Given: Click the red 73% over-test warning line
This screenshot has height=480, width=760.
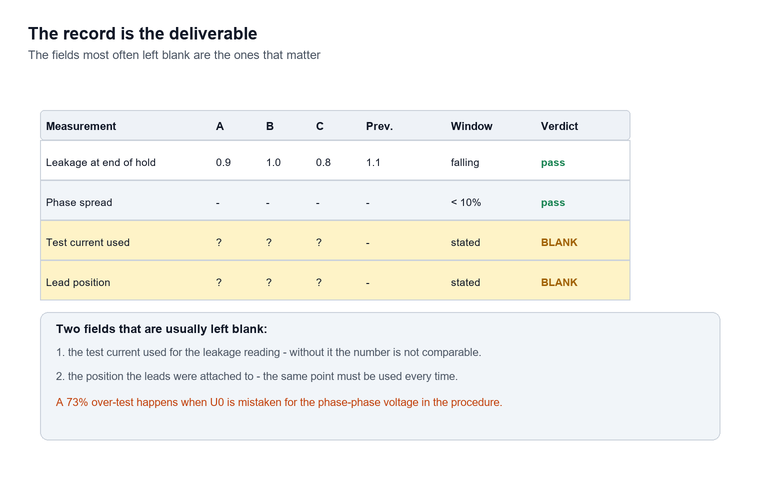Looking at the screenshot, I should tap(279, 402).
